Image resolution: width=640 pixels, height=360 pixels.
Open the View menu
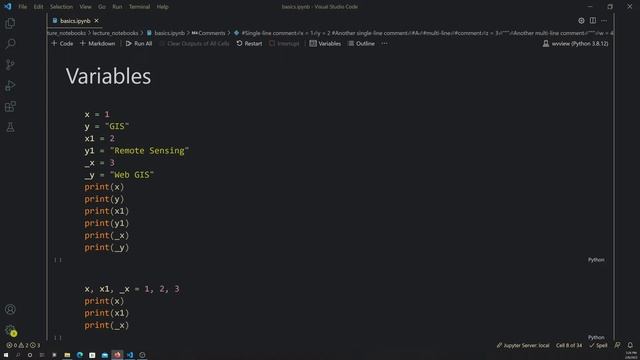(x=85, y=7)
